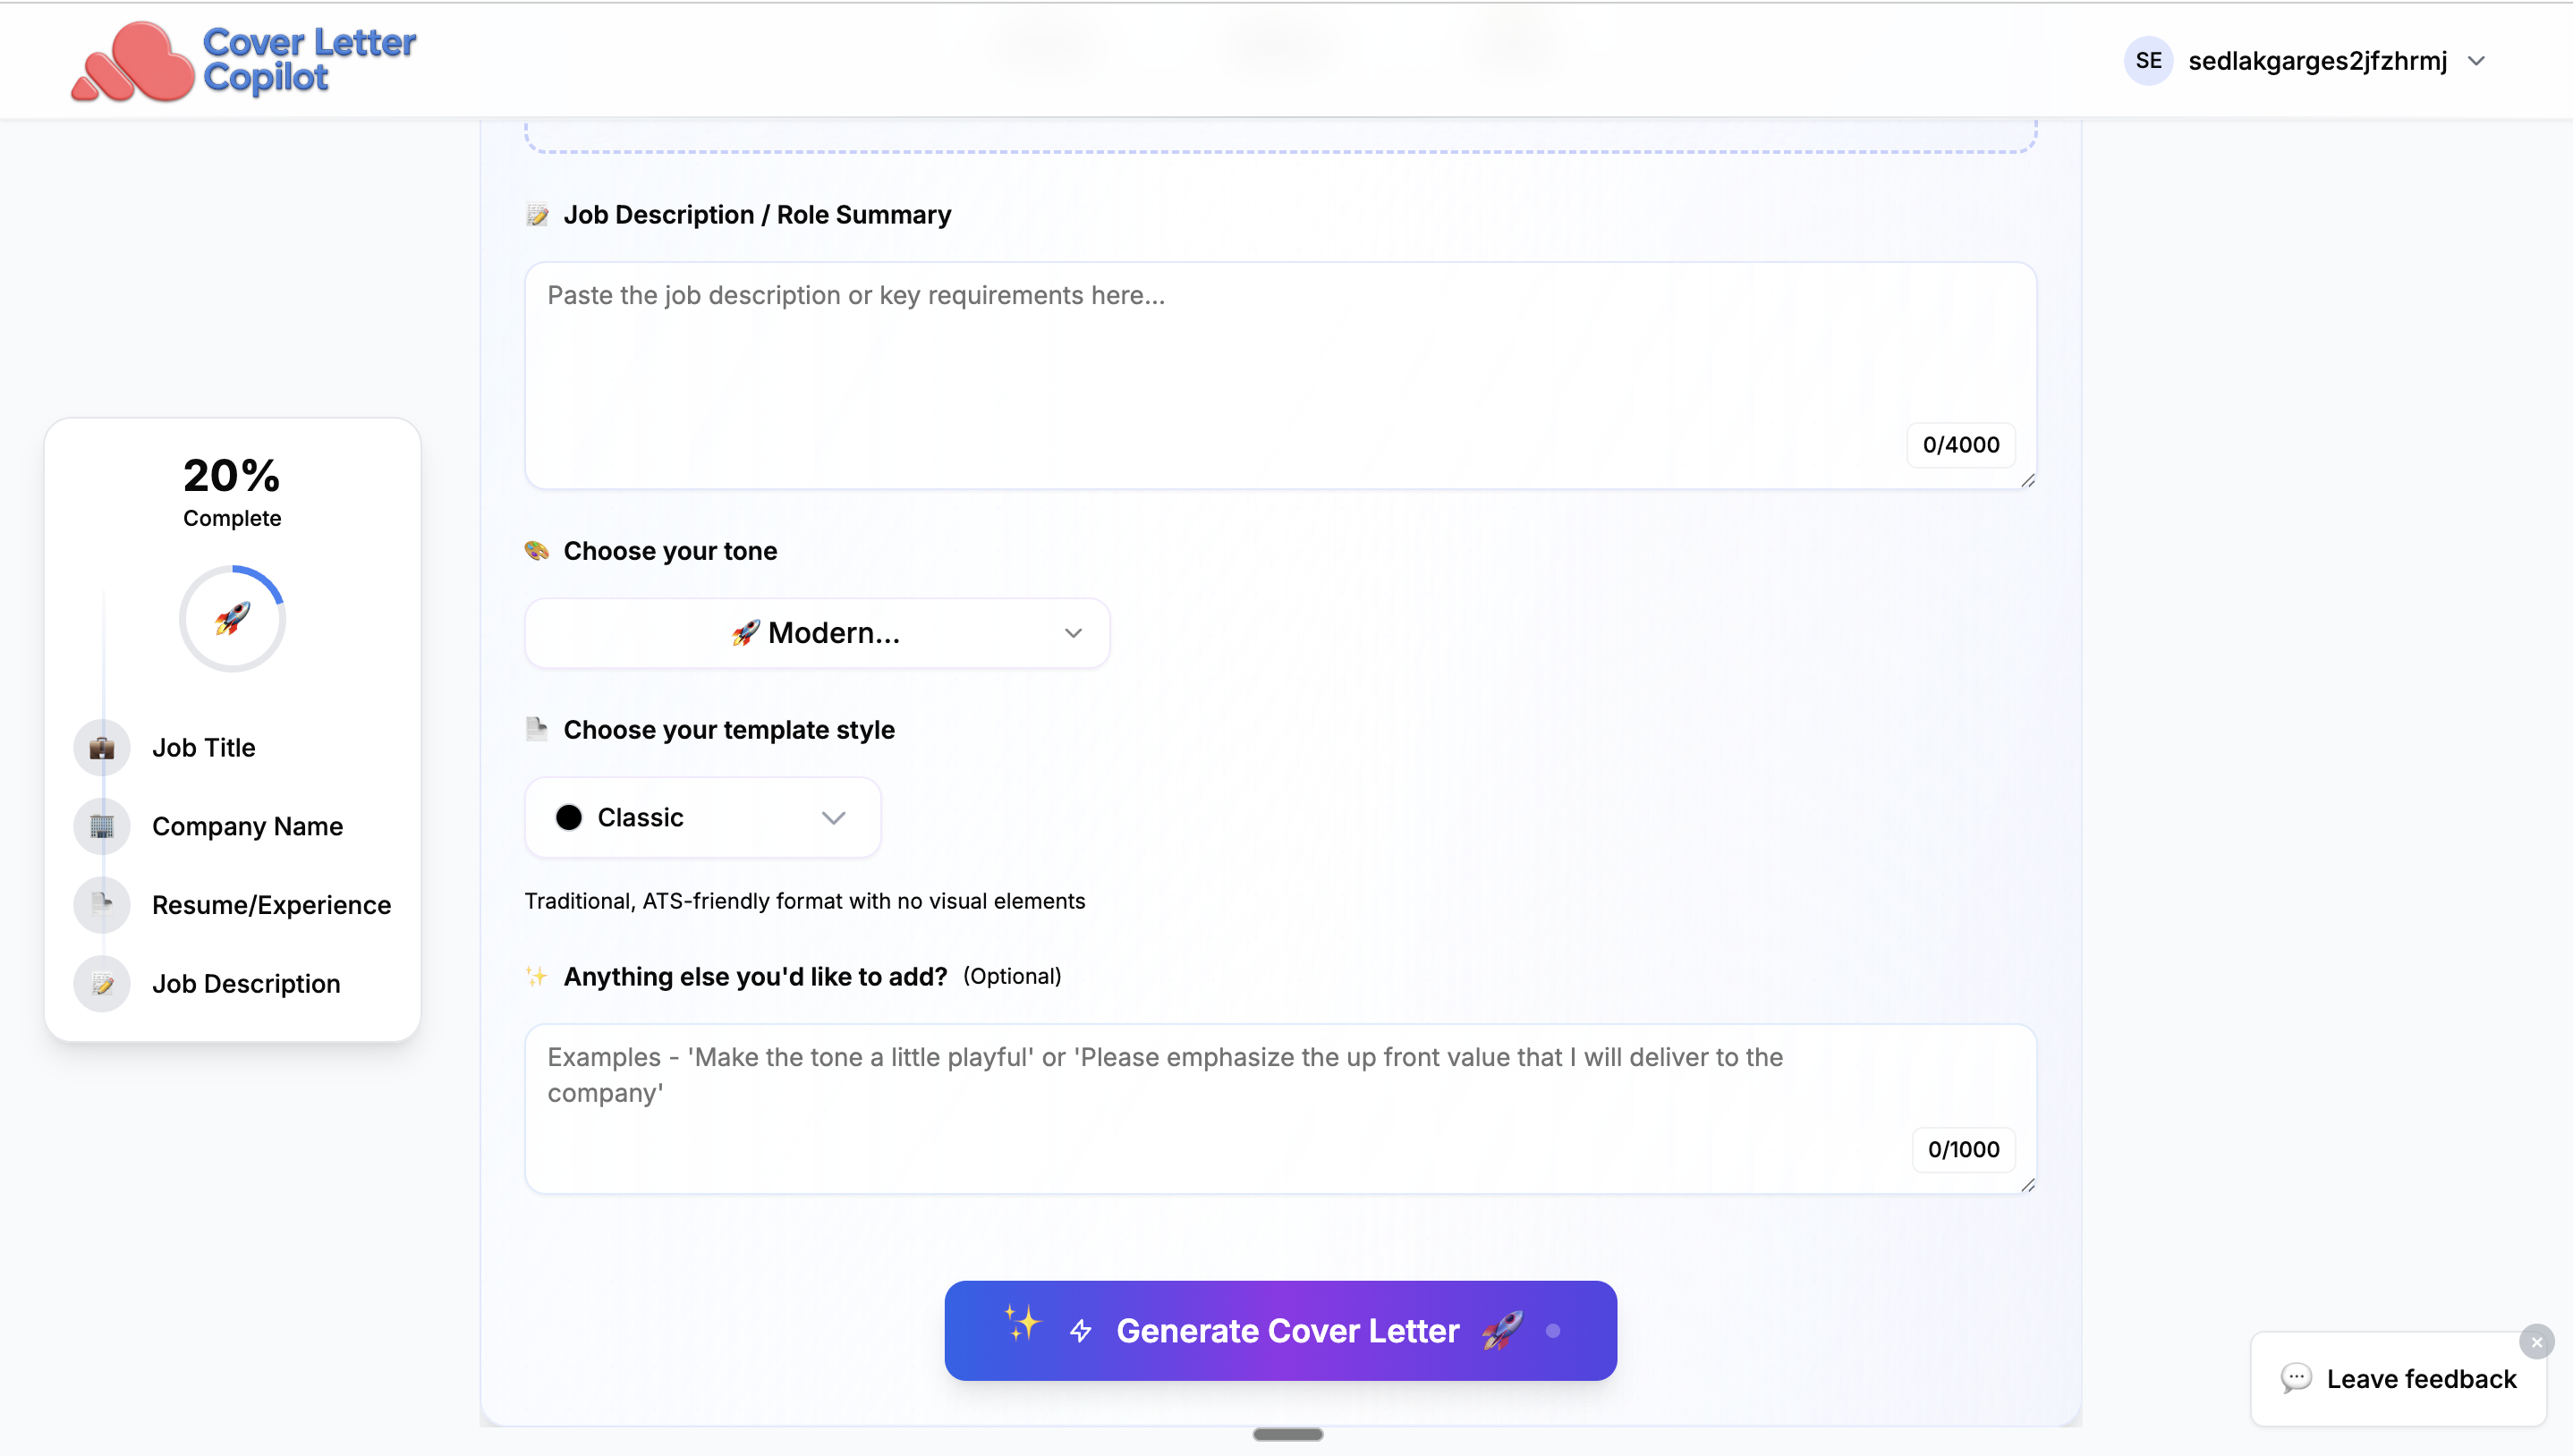Viewport: 2573px width, 1456px height.
Task: Open the sedlakgarges2jfzhrmj account menu chevron
Action: 2477,61
